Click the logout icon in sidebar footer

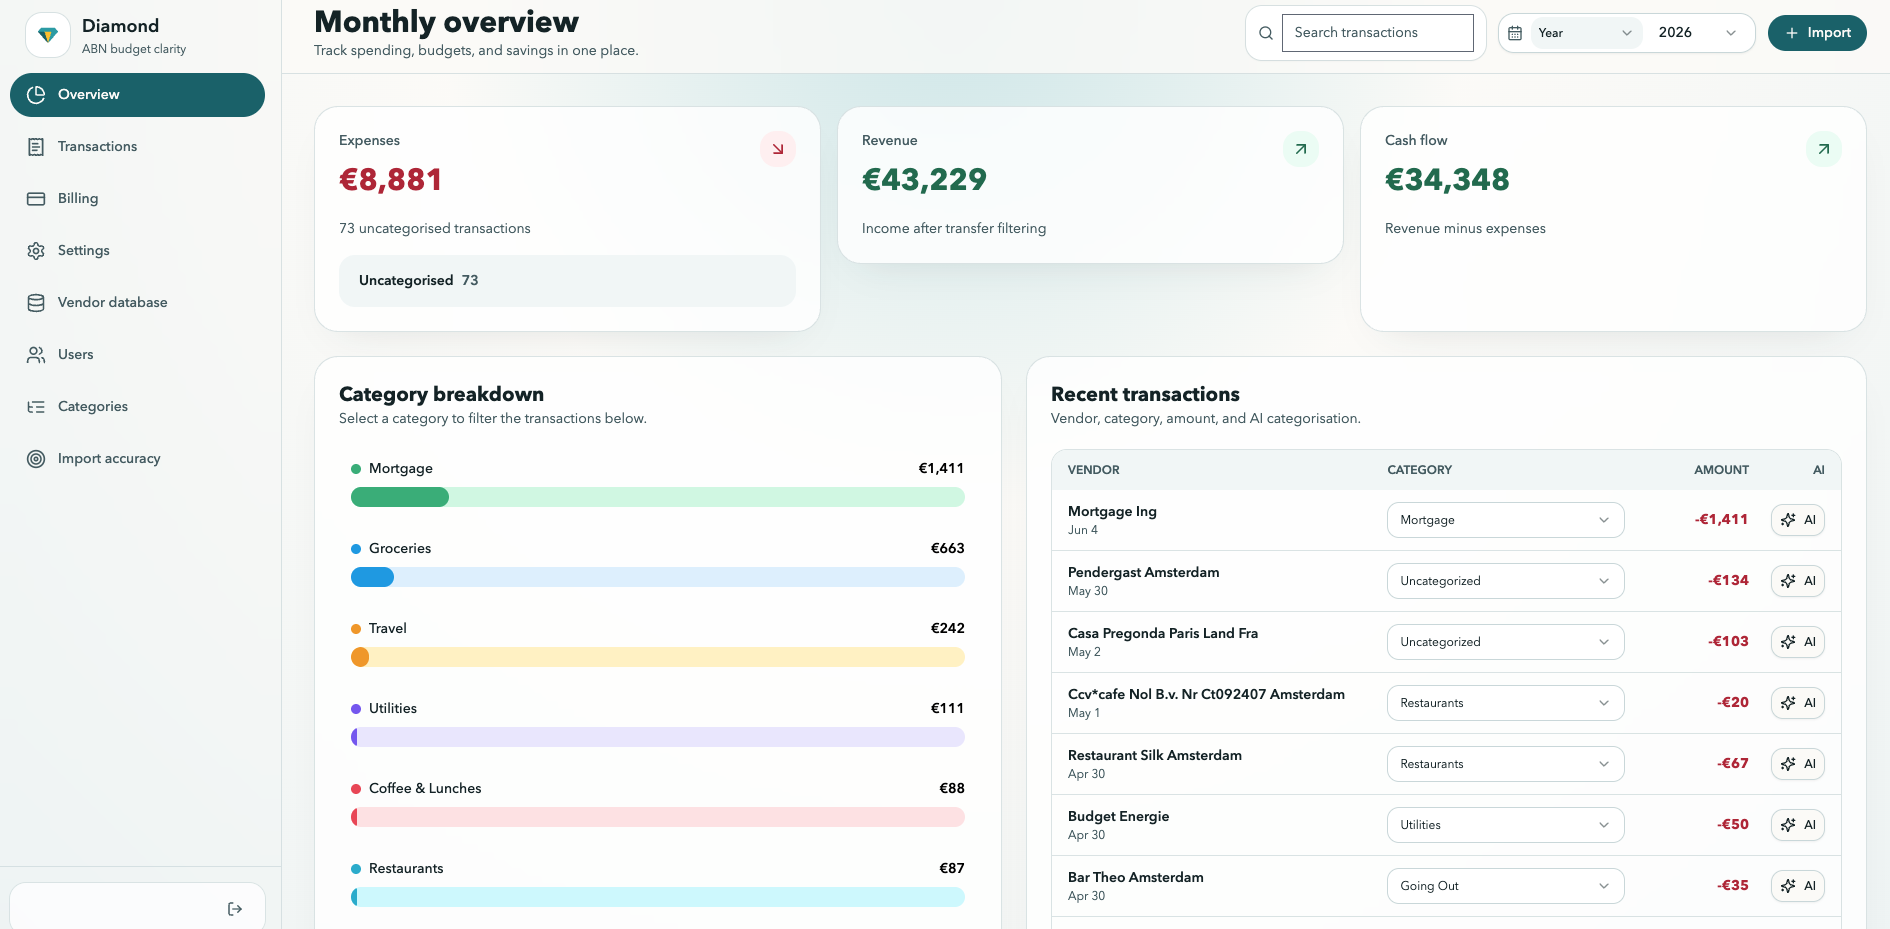[x=235, y=909]
